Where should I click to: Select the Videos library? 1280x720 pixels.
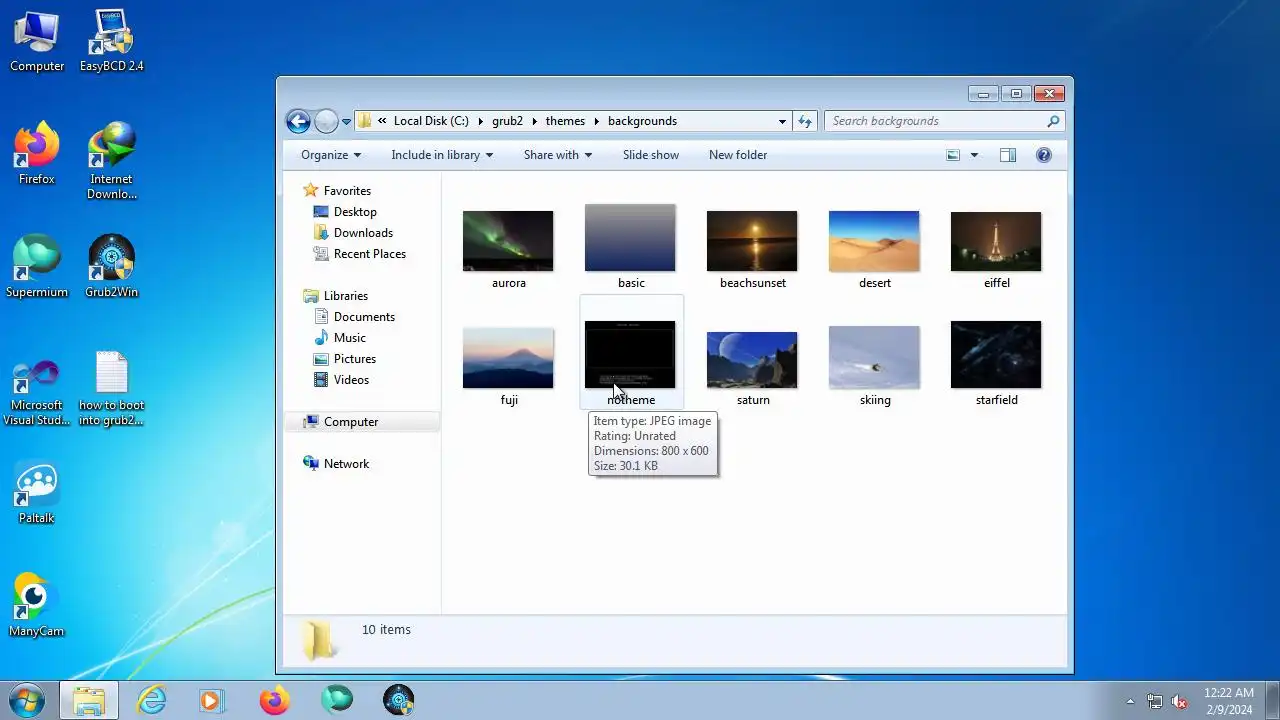coord(341,380)
